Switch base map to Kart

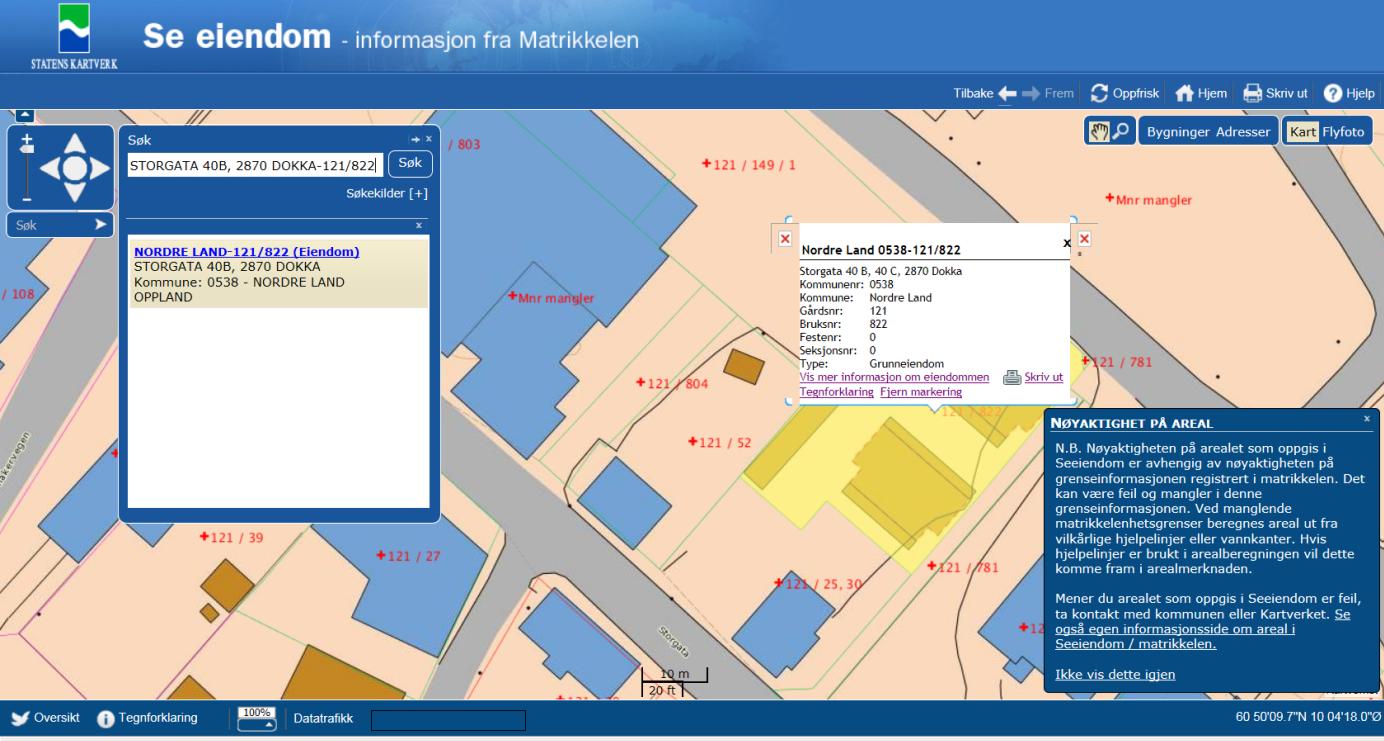coord(1302,131)
